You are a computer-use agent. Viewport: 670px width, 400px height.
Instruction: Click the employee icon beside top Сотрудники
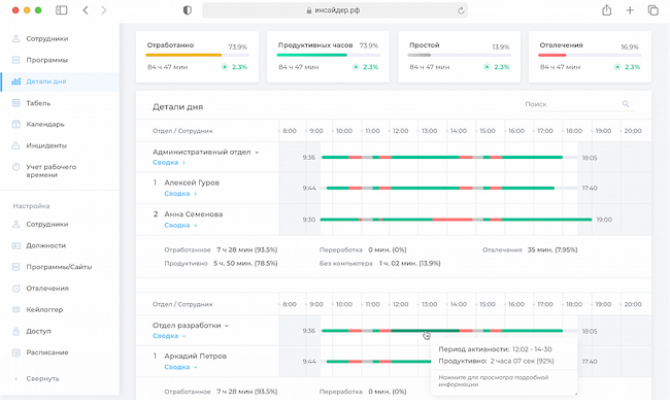coord(16,38)
